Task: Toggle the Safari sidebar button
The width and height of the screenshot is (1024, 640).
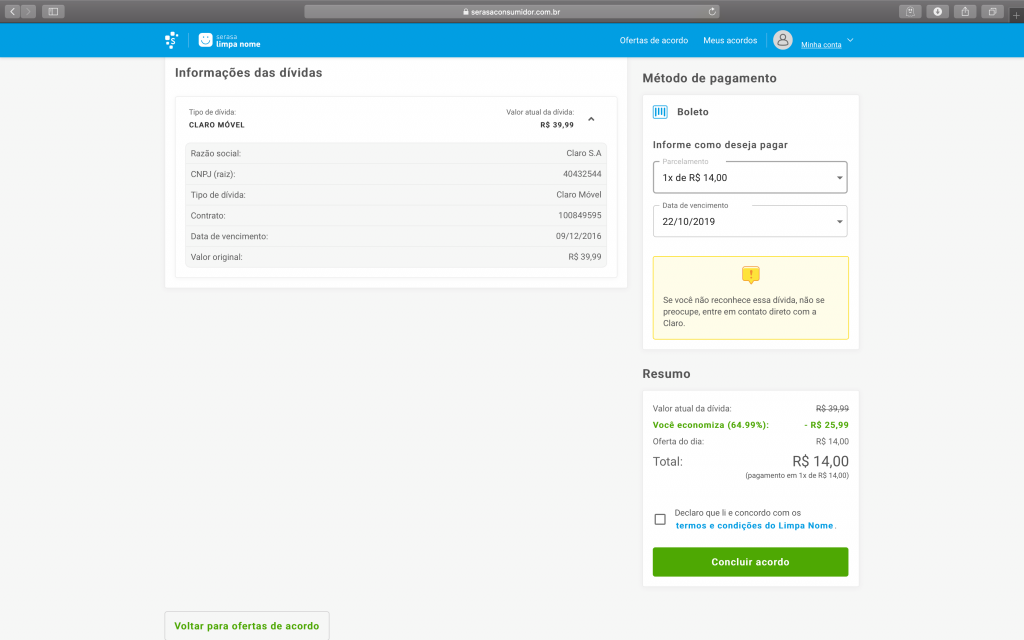Action: click(x=54, y=11)
